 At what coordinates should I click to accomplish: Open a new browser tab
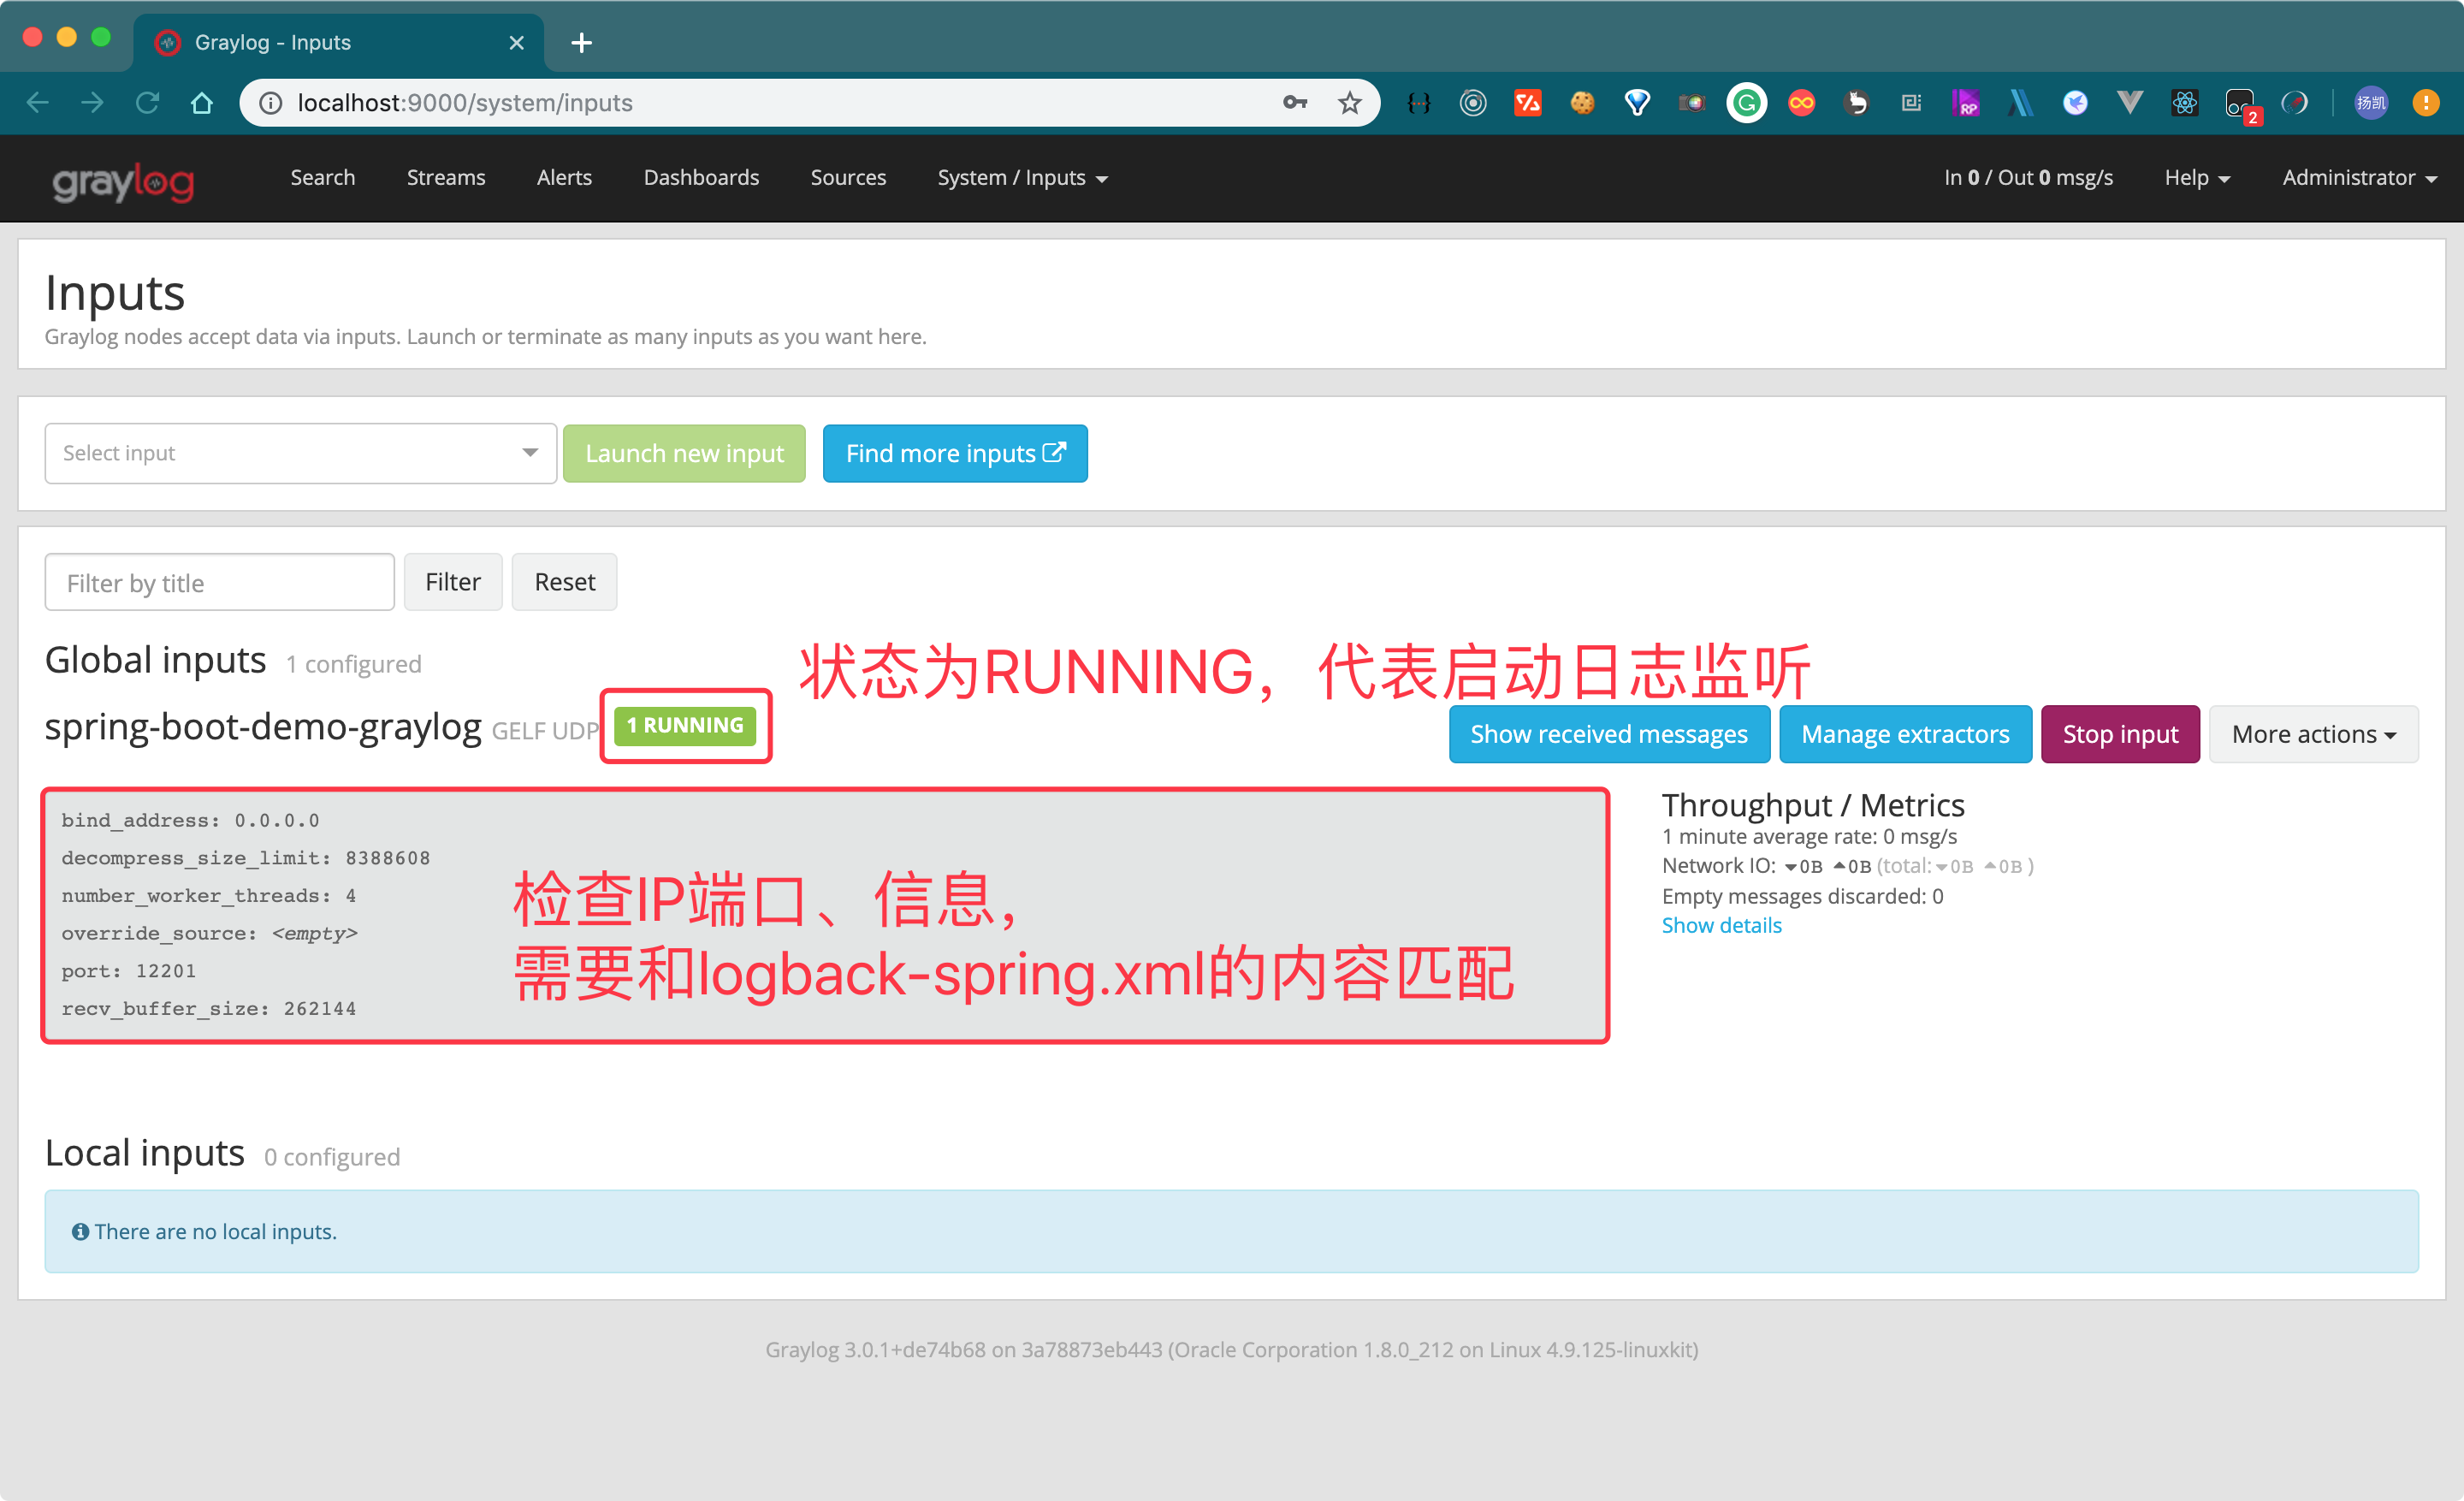tap(581, 43)
